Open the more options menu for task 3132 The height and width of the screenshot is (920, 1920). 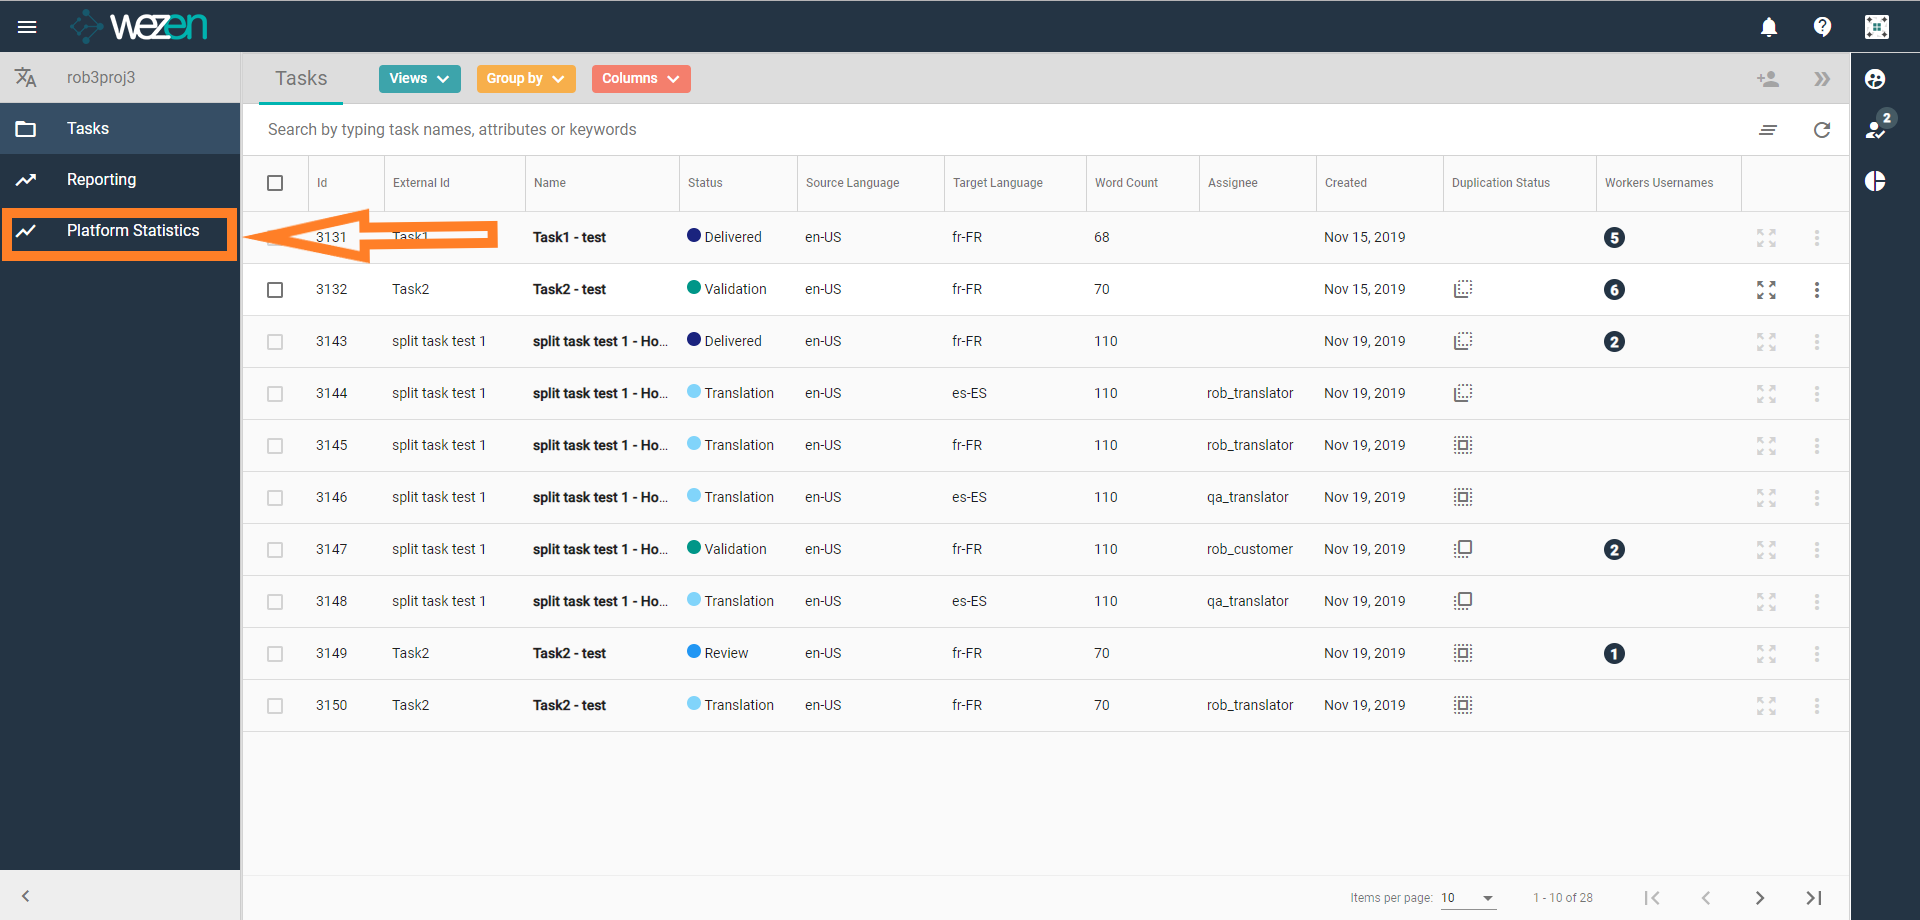click(x=1817, y=290)
